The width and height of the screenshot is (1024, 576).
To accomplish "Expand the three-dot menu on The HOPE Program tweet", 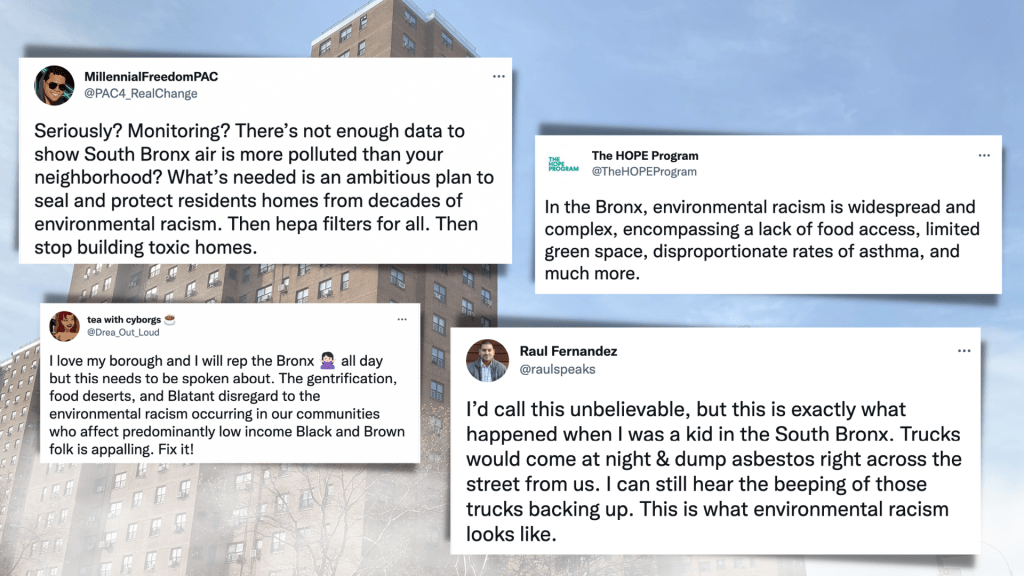I will [x=984, y=156].
